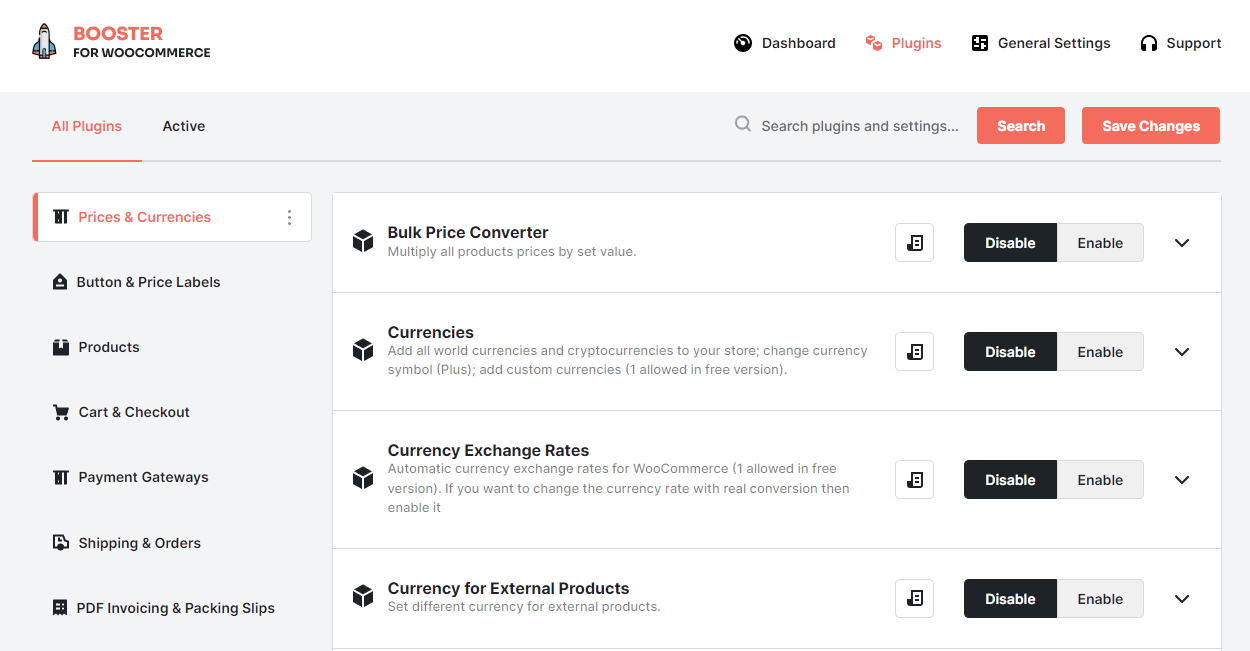The image size is (1250, 651).
Task: Select Payment Gateways in the sidebar
Action: click(x=141, y=477)
